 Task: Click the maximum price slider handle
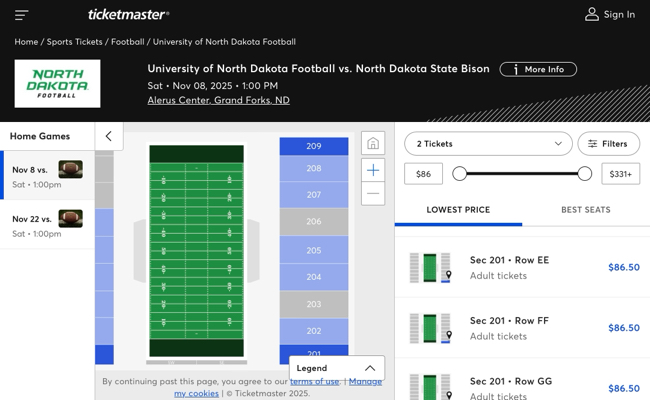click(x=584, y=174)
